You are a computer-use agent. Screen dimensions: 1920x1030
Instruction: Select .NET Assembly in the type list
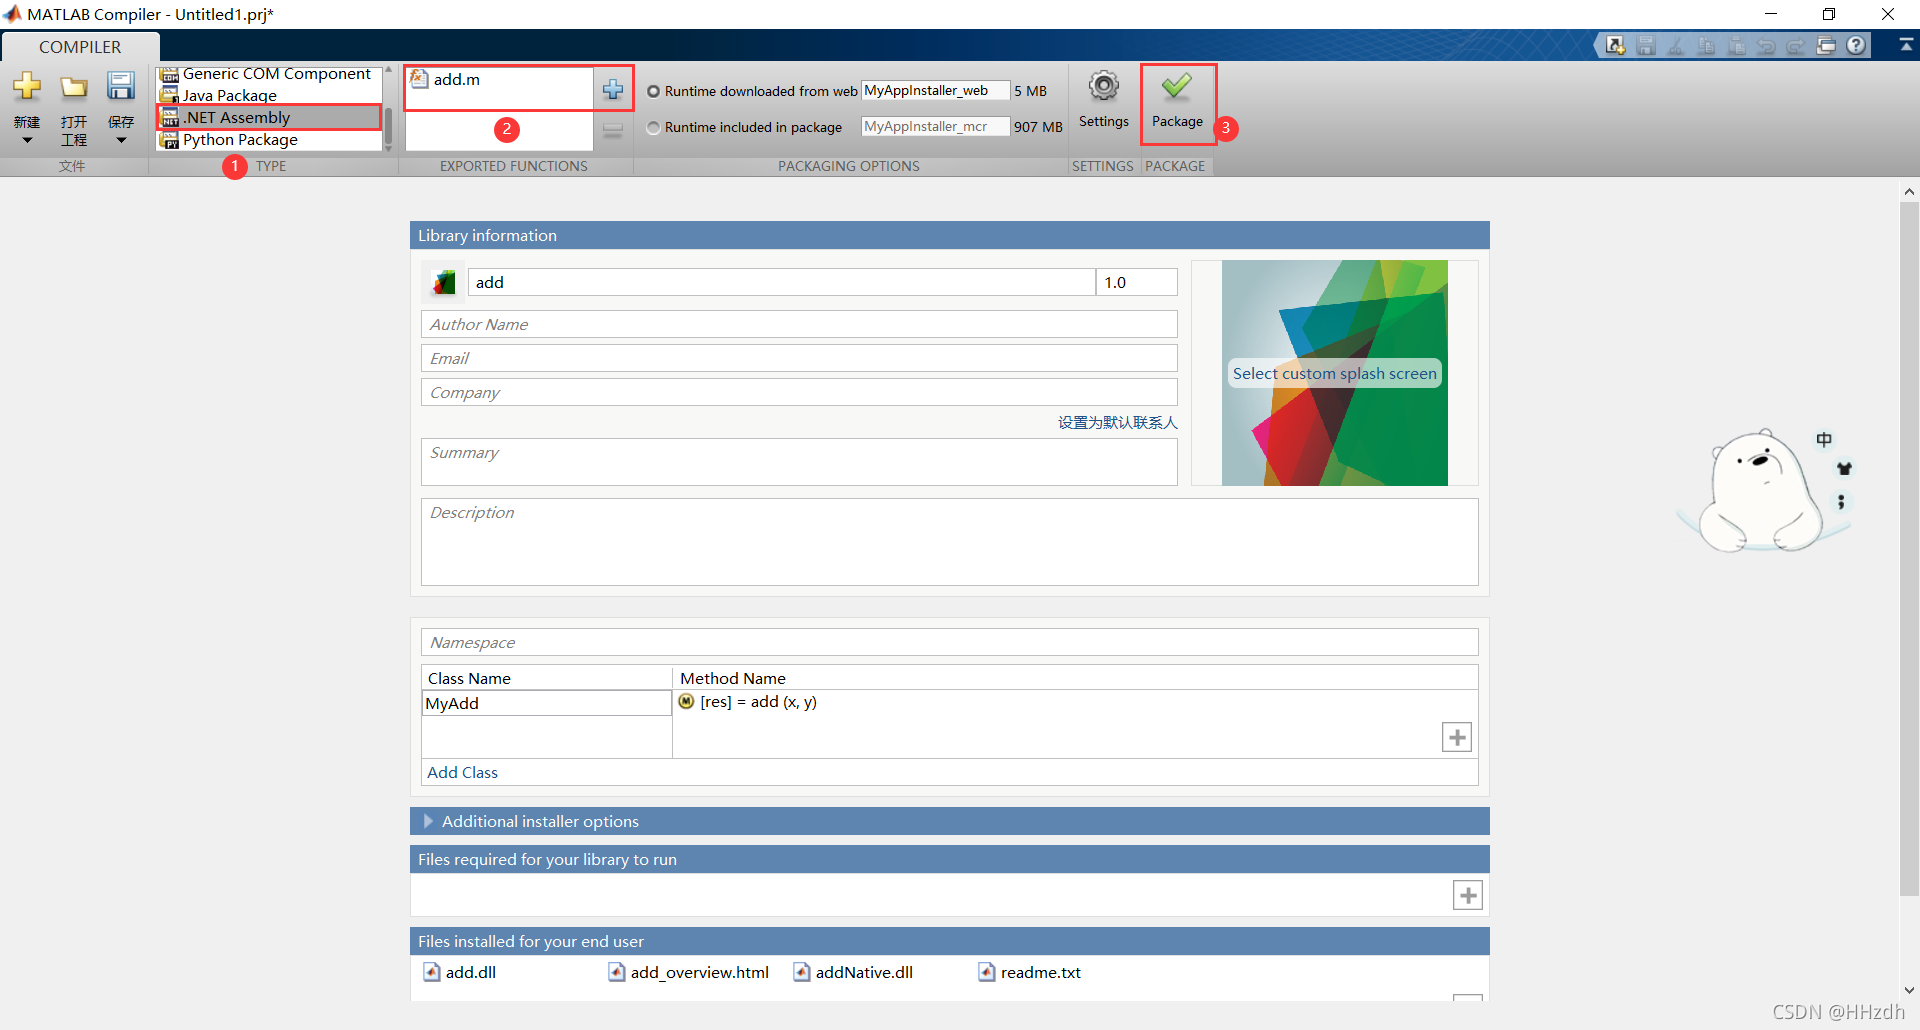237,117
